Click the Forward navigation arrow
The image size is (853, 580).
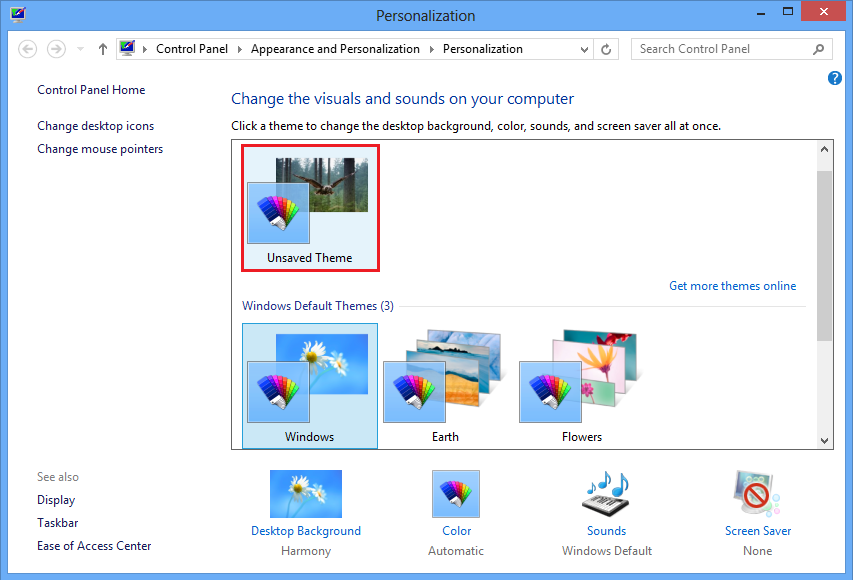pyautogui.click(x=56, y=49)
